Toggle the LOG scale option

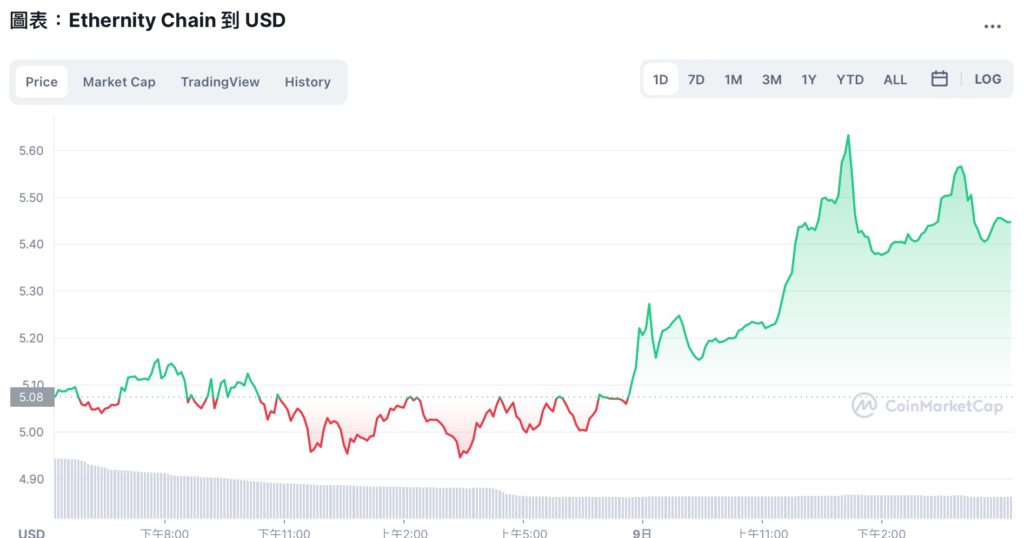tap(987, 79)
